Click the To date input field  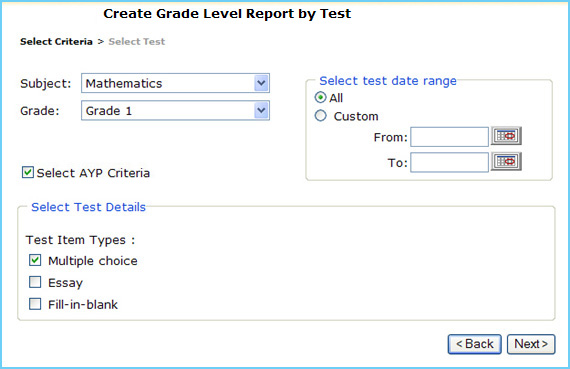(449, 162)
